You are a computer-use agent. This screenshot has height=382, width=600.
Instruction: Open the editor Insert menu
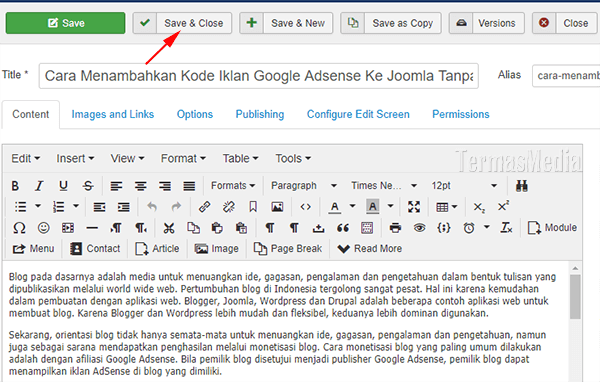(75, 158)
